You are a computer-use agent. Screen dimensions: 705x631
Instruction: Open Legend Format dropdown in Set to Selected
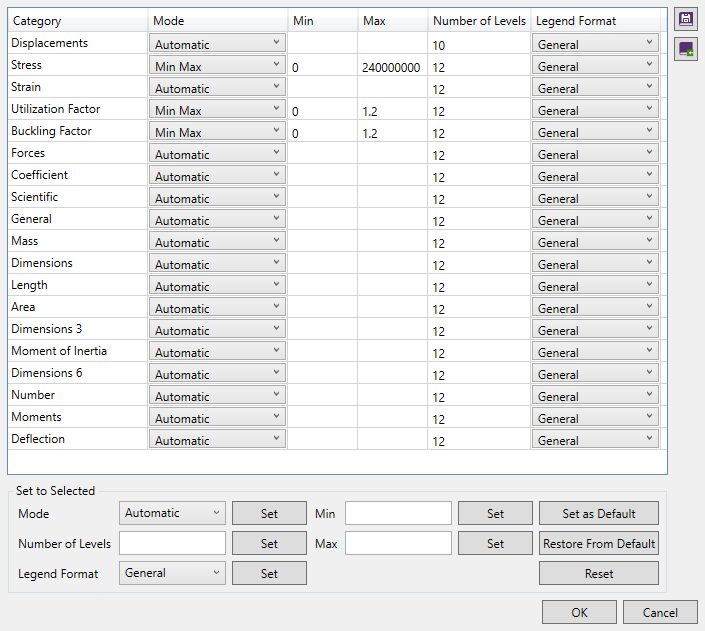172,573
